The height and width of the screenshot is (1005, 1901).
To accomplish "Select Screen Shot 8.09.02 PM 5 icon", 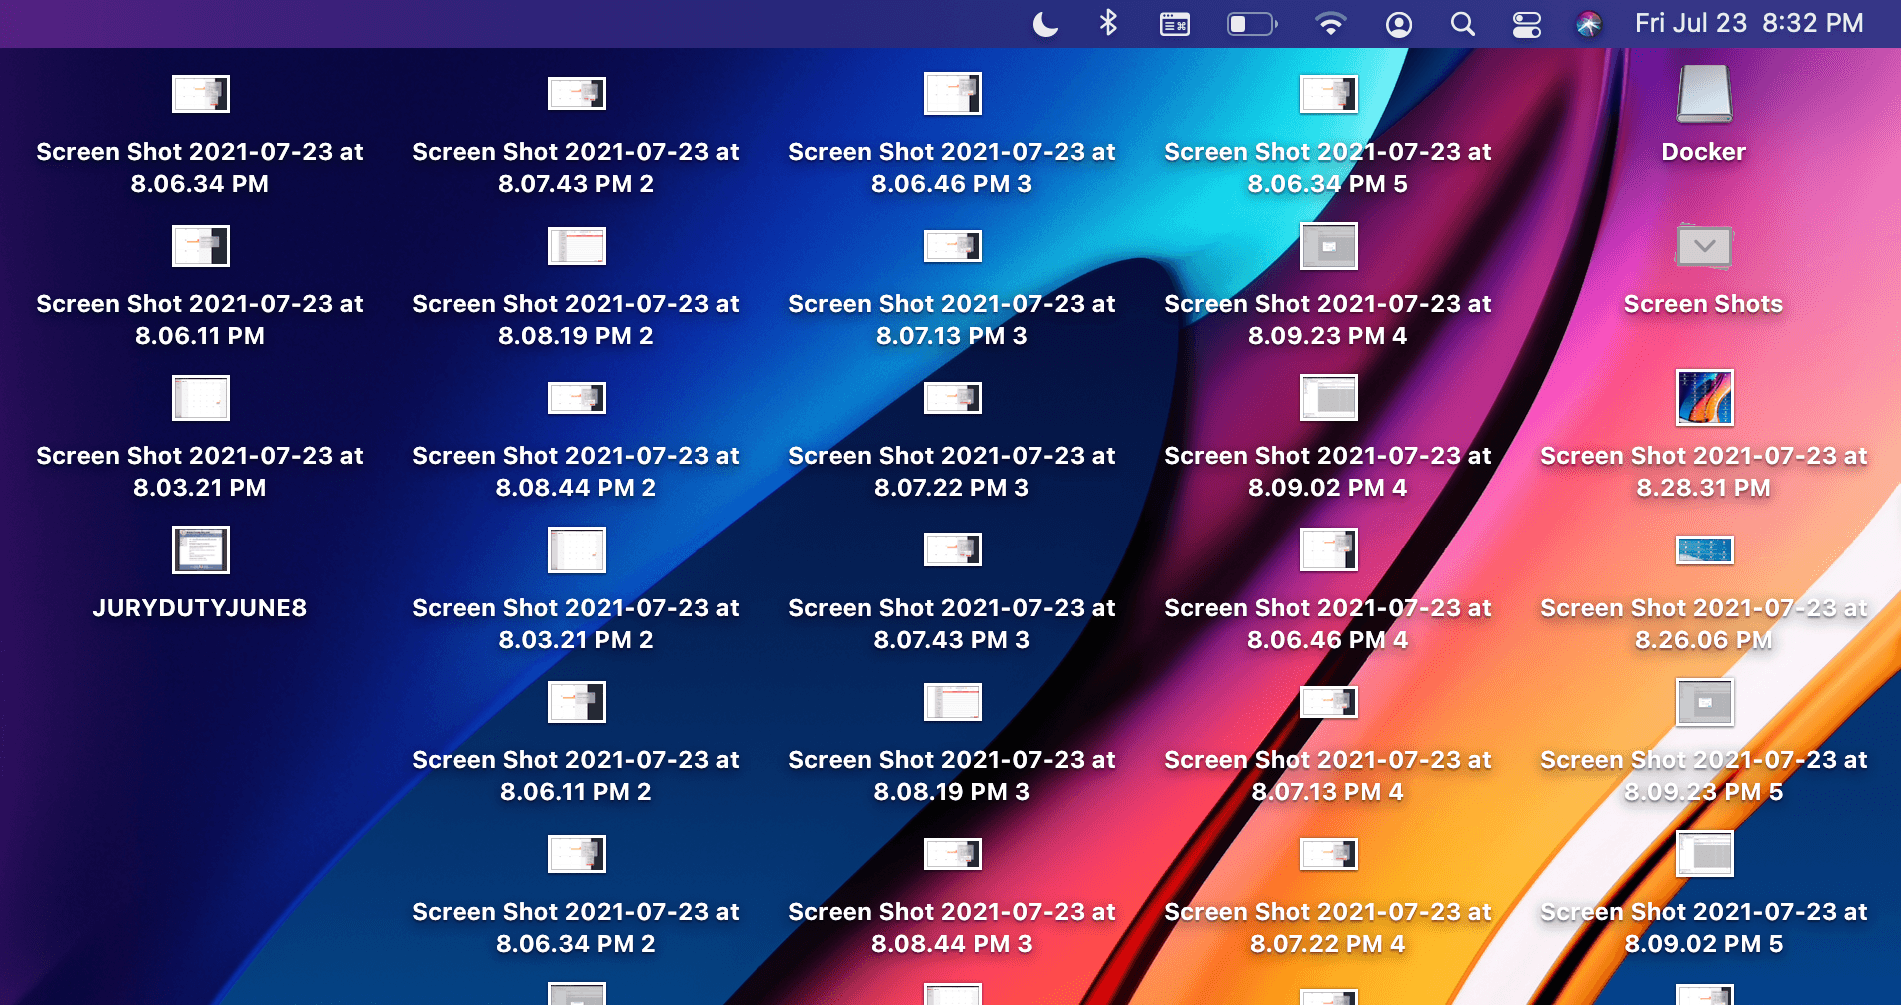I will [1704, 854].
